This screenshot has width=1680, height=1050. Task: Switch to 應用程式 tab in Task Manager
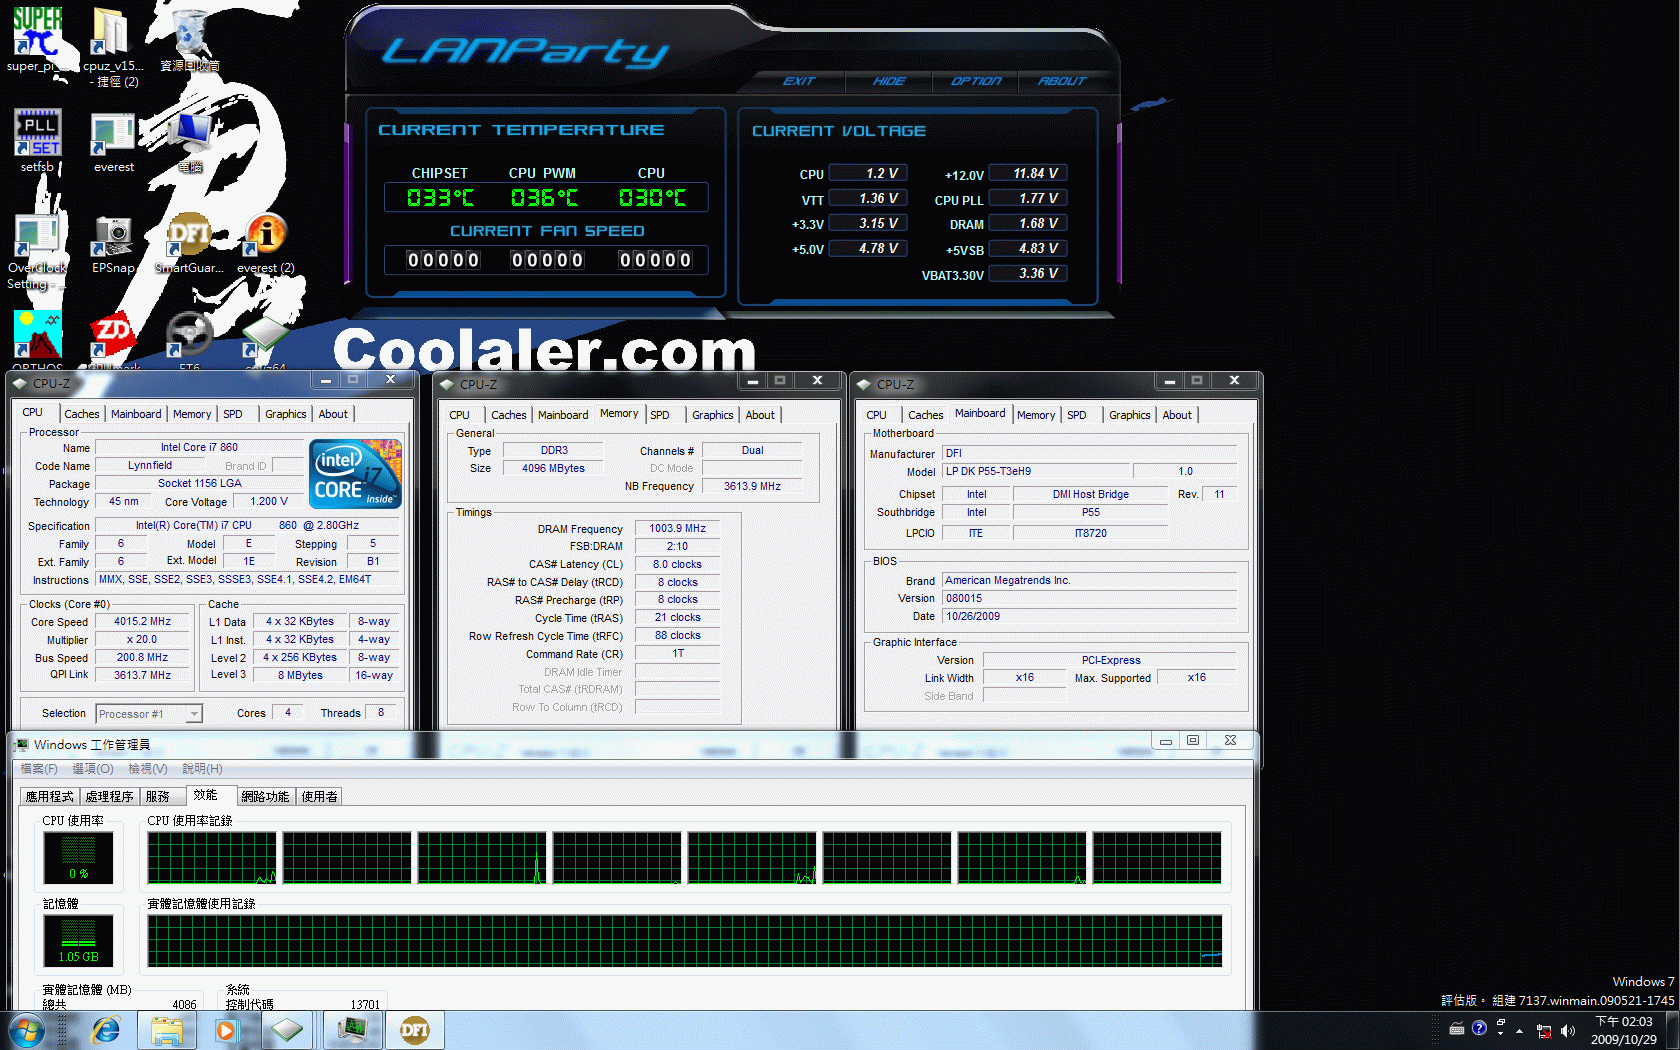50,797
